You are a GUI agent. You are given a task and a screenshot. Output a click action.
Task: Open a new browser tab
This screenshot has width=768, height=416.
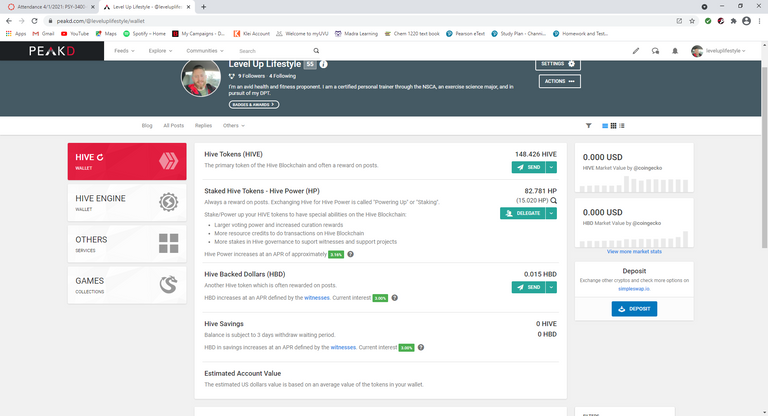point(203,7)
